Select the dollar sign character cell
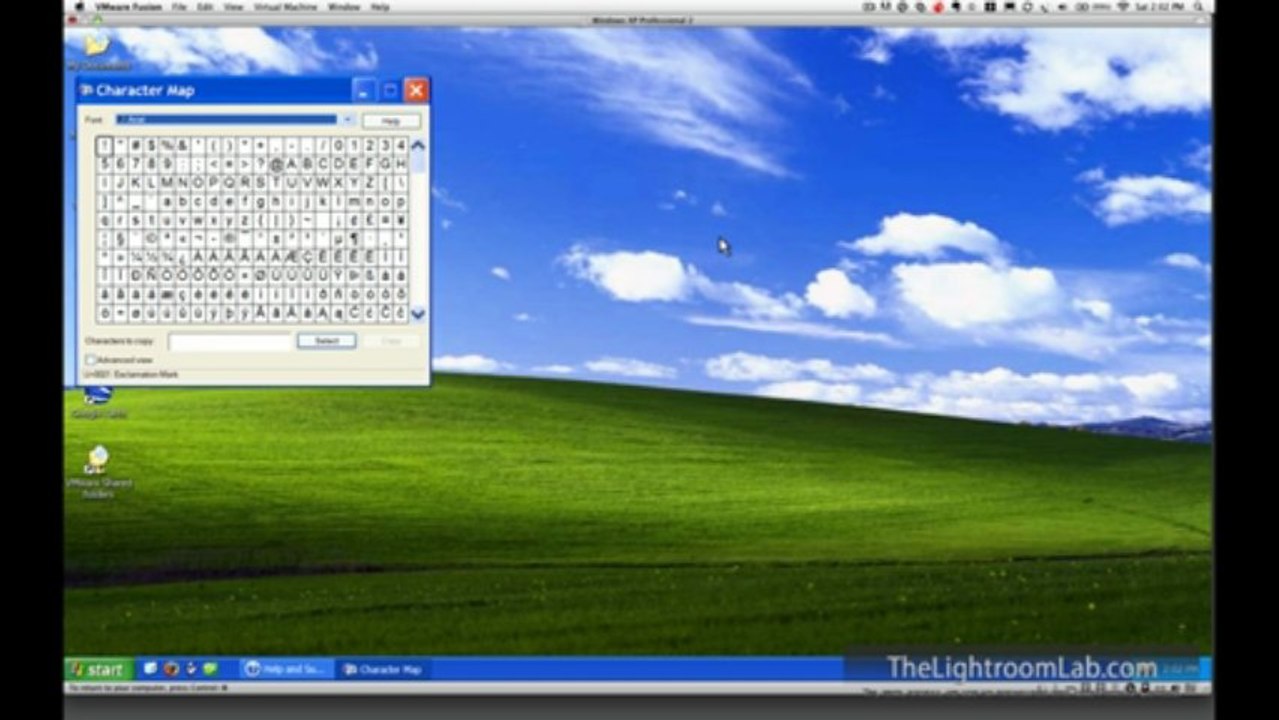Viewport: 1279px width, 720px height. pos(151,145)
